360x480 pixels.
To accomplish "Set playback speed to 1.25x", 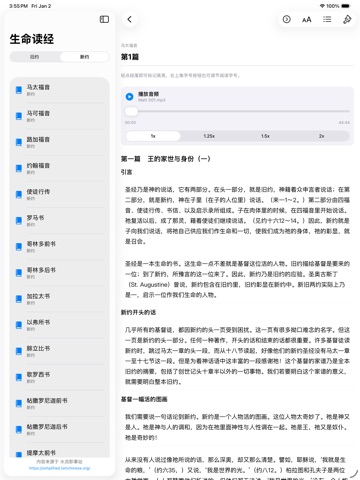I will pyautogui.click(x=209, y=136).
